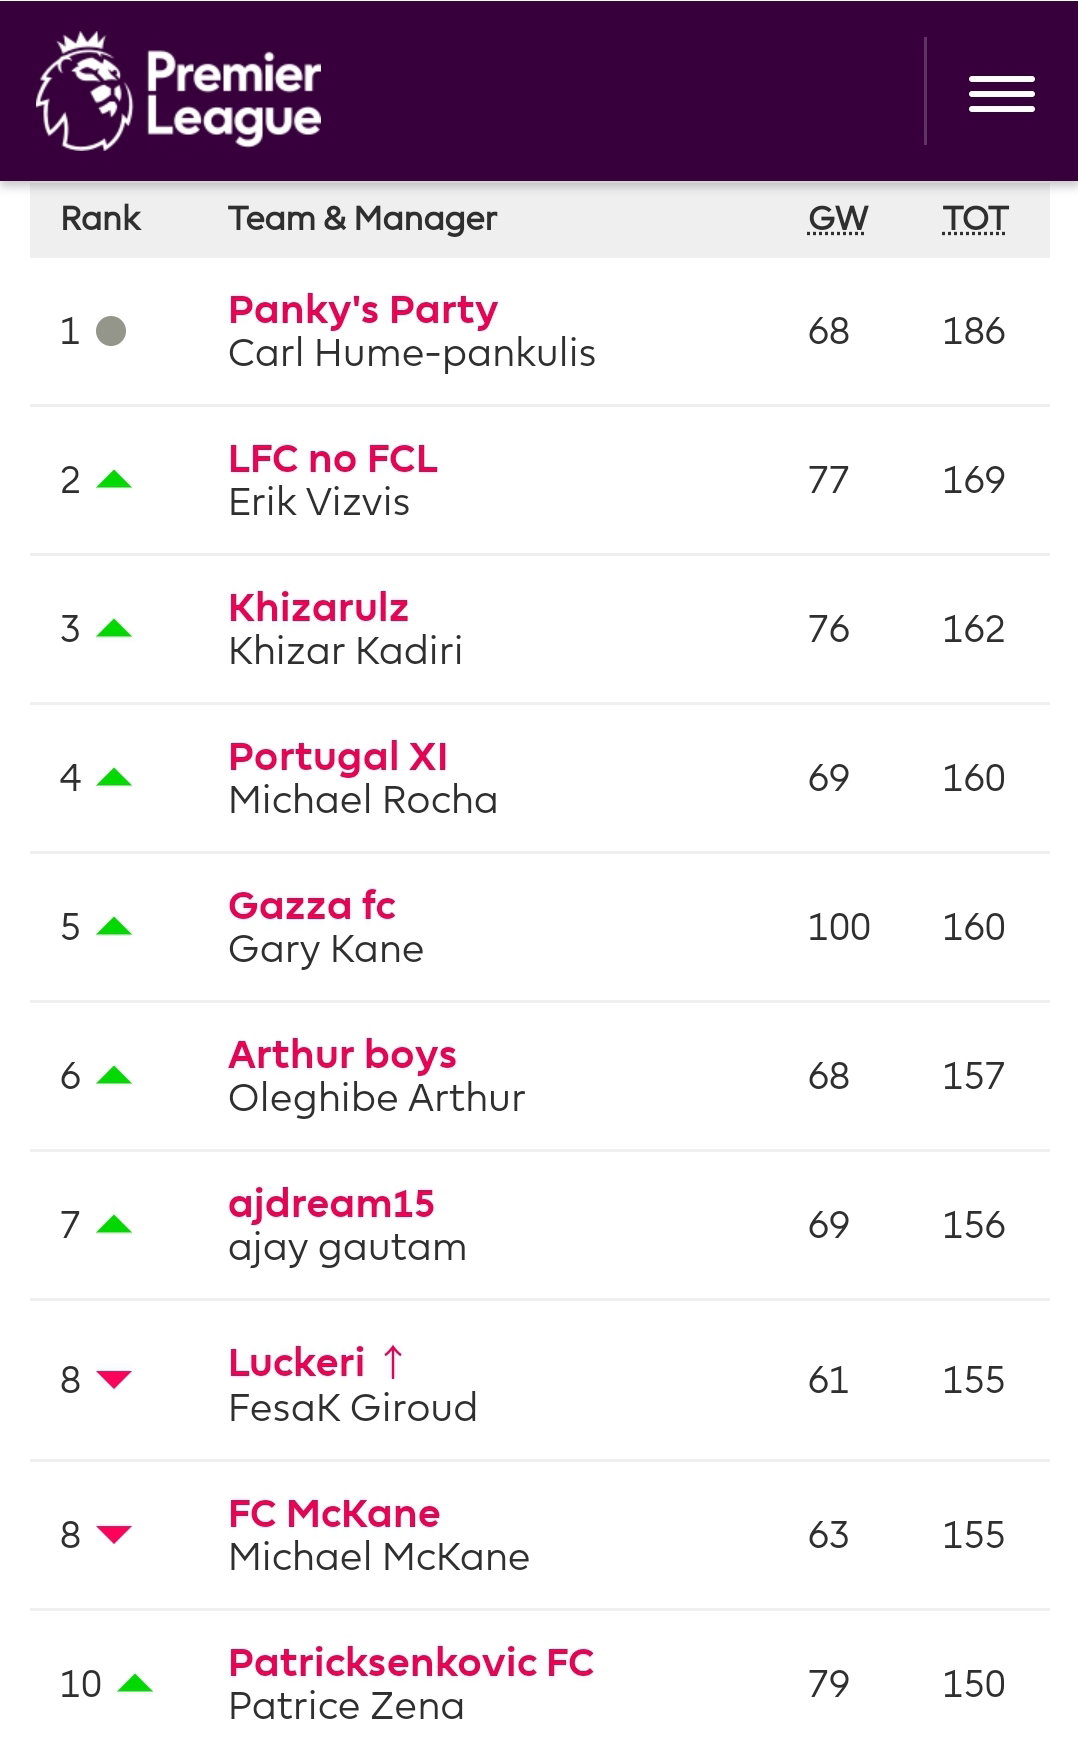Viewport: 1078px width, 1750px height.
Task: Click the Premier League lion logo
Action: pyautogui.click(x=84, y=91)
